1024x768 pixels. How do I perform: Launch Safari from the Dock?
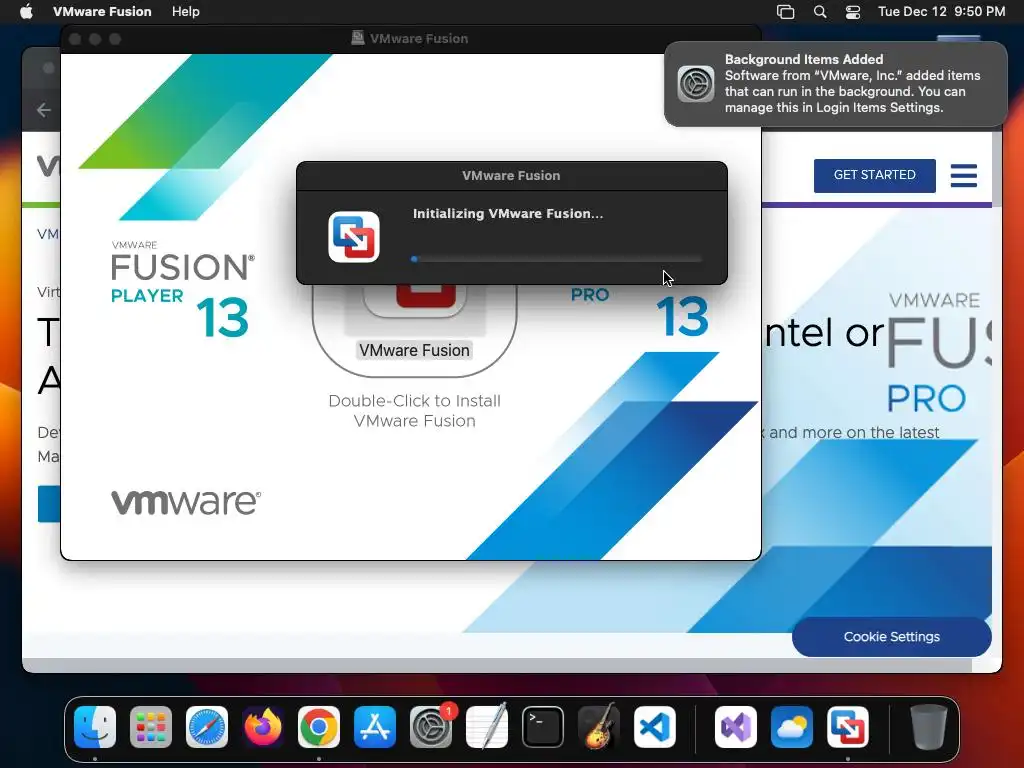point(207,727)
